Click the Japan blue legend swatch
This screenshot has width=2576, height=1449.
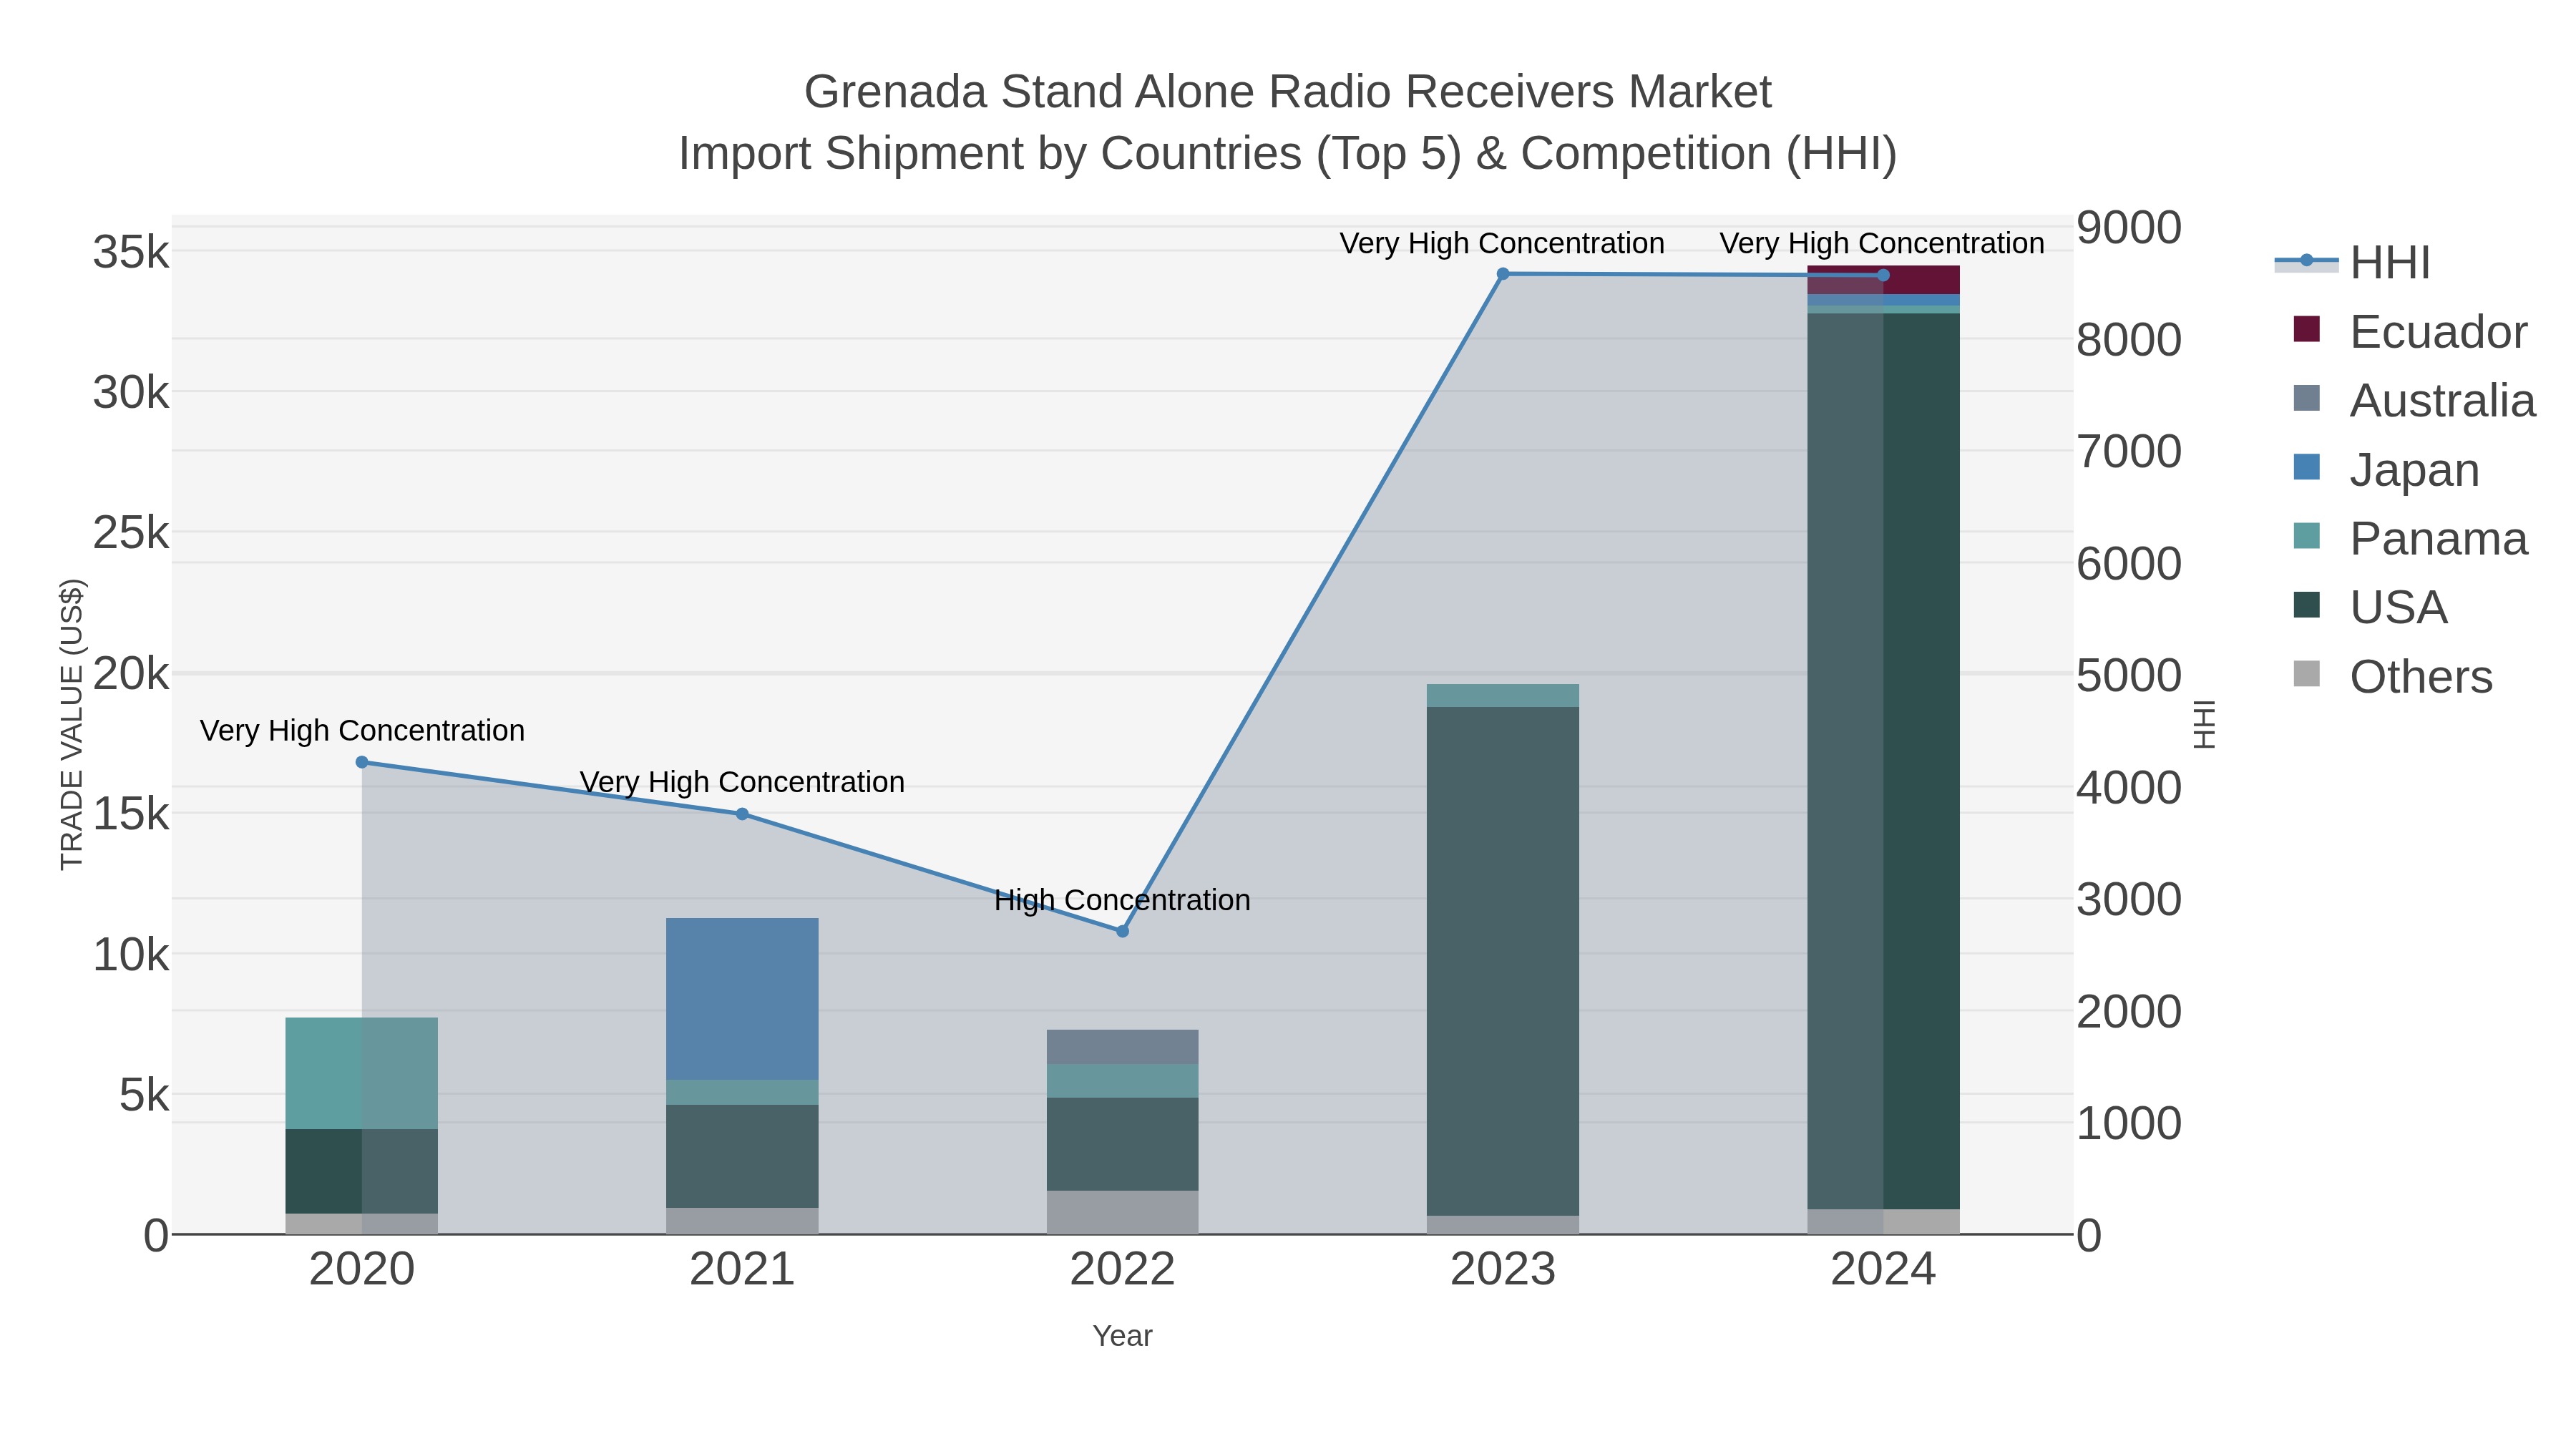[x=2306, y=467]
